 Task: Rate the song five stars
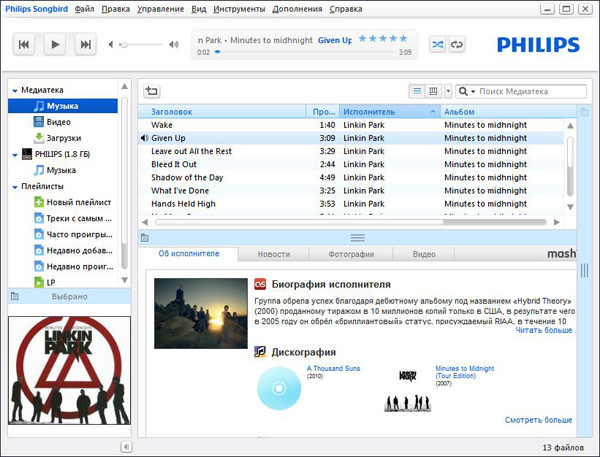(403, 38)
